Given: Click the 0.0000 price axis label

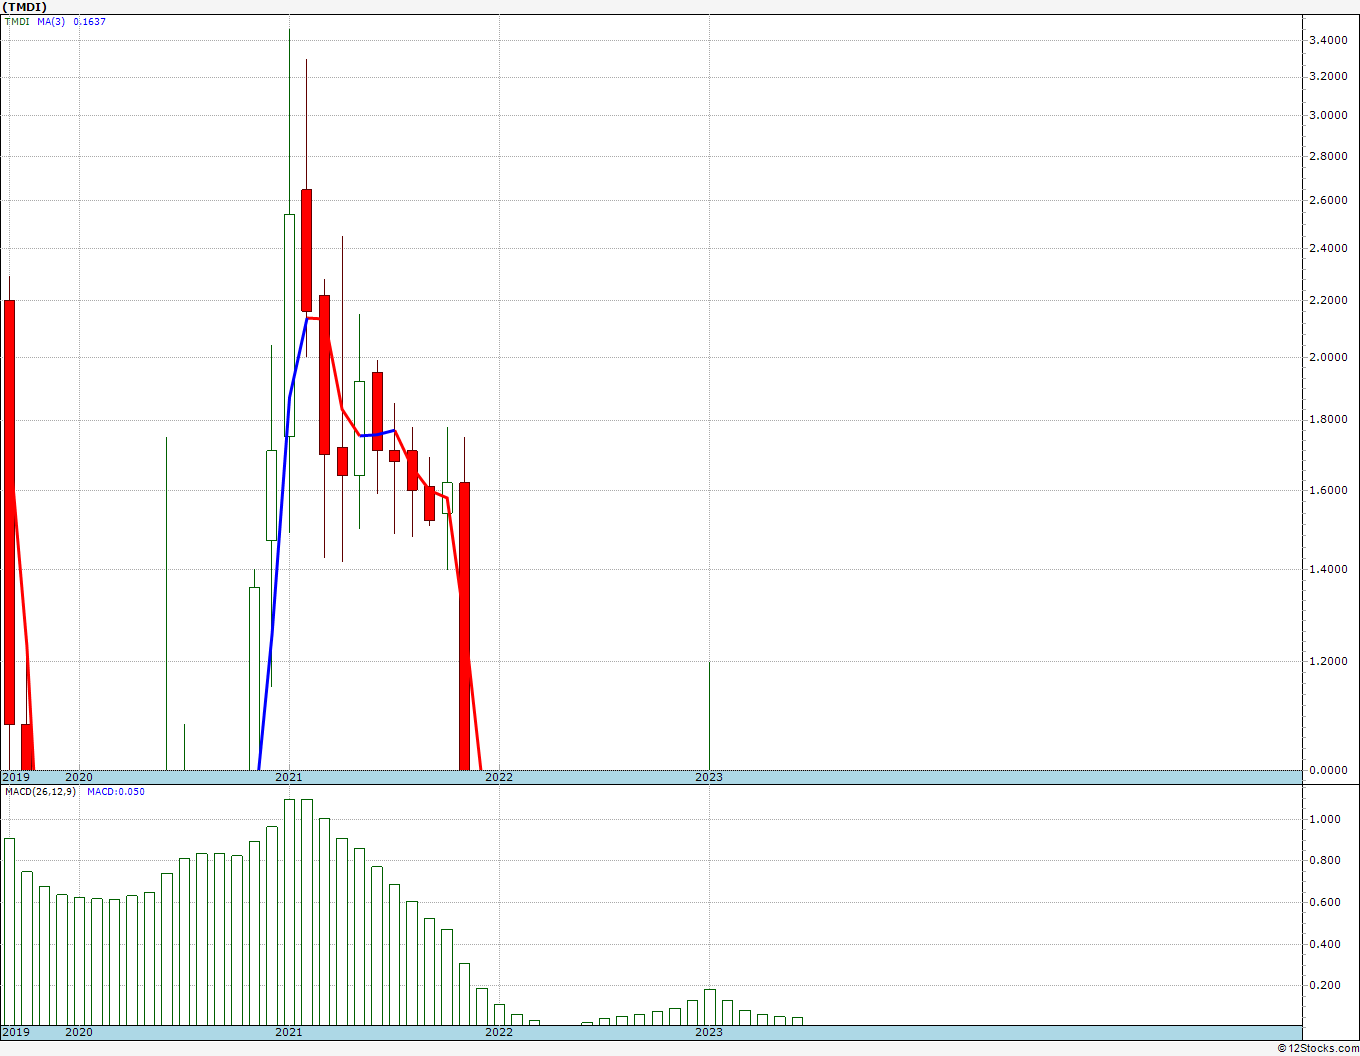Looking at the screenshot, I should click(1327, 771).
